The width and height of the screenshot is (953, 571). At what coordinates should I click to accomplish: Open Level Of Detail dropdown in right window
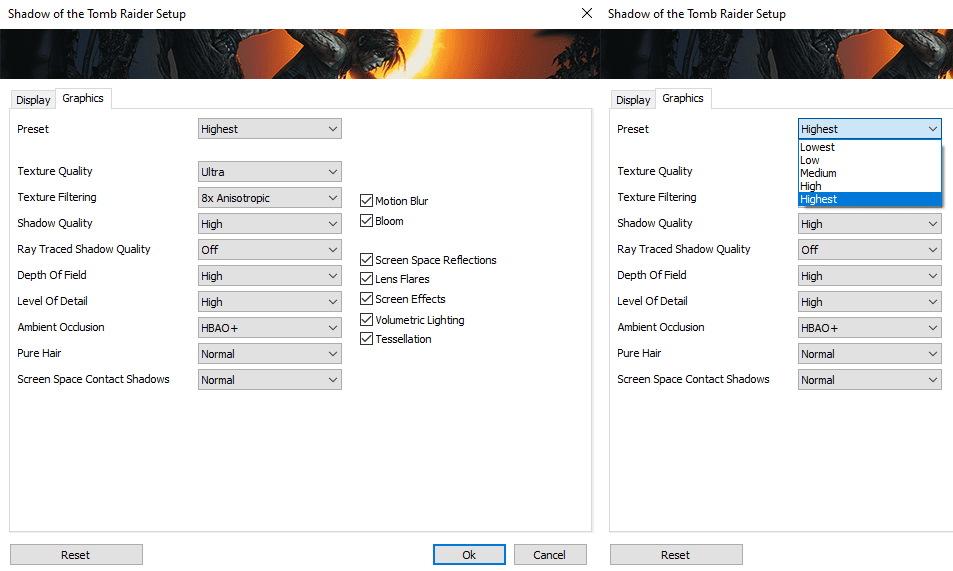pyautogui.click(x=869, y=302)
